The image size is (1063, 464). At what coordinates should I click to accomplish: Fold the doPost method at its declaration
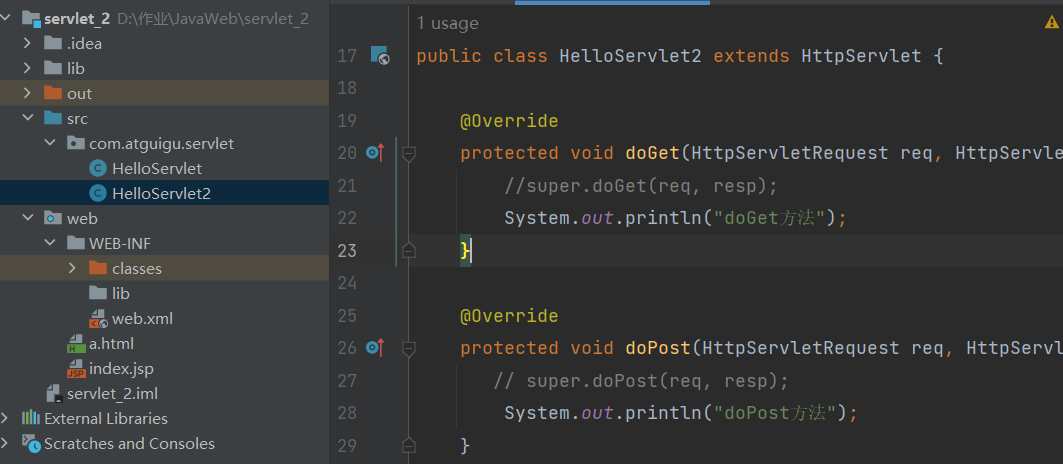[x=408, y=348]
